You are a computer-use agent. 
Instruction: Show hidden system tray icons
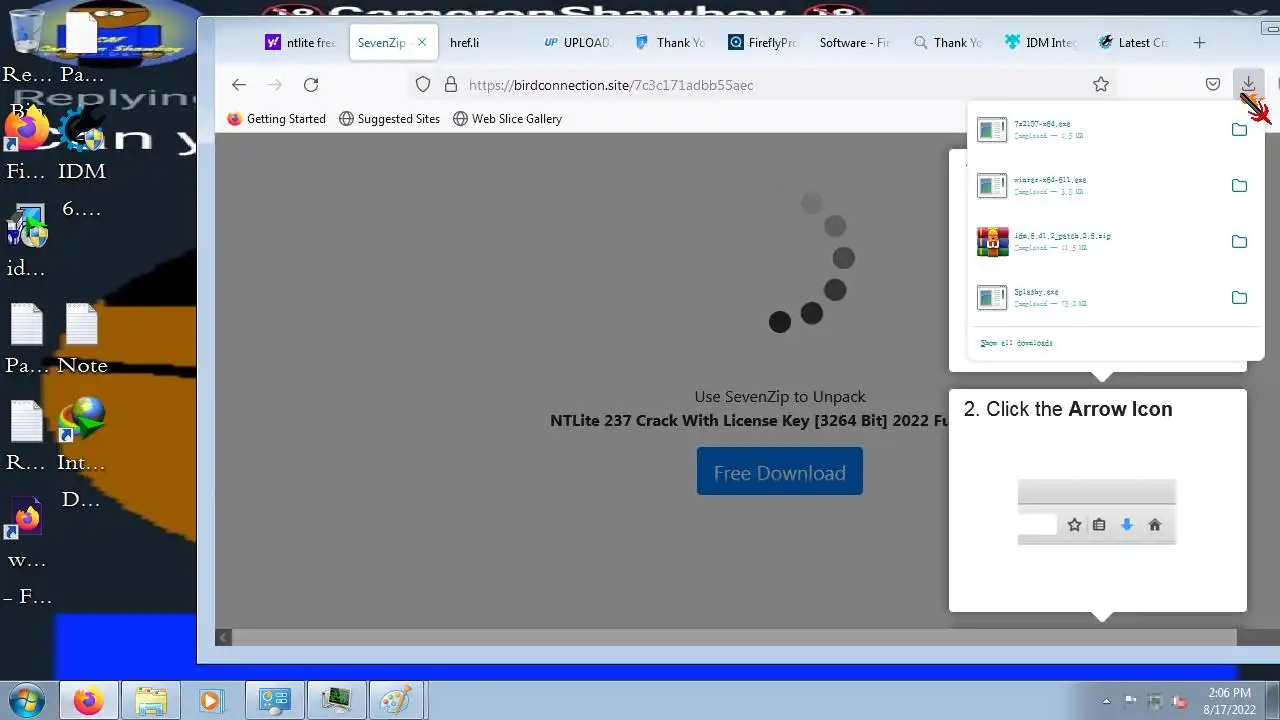[1106, 701]
